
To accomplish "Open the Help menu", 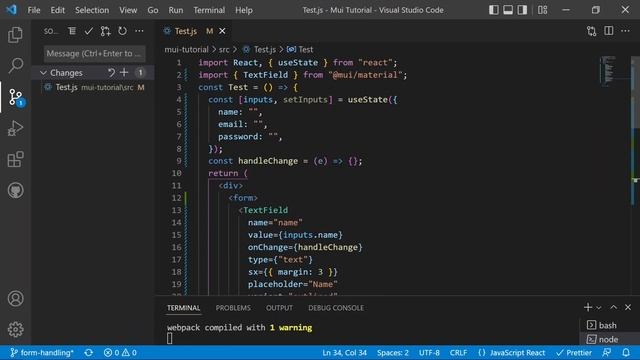I will point(244,10).
